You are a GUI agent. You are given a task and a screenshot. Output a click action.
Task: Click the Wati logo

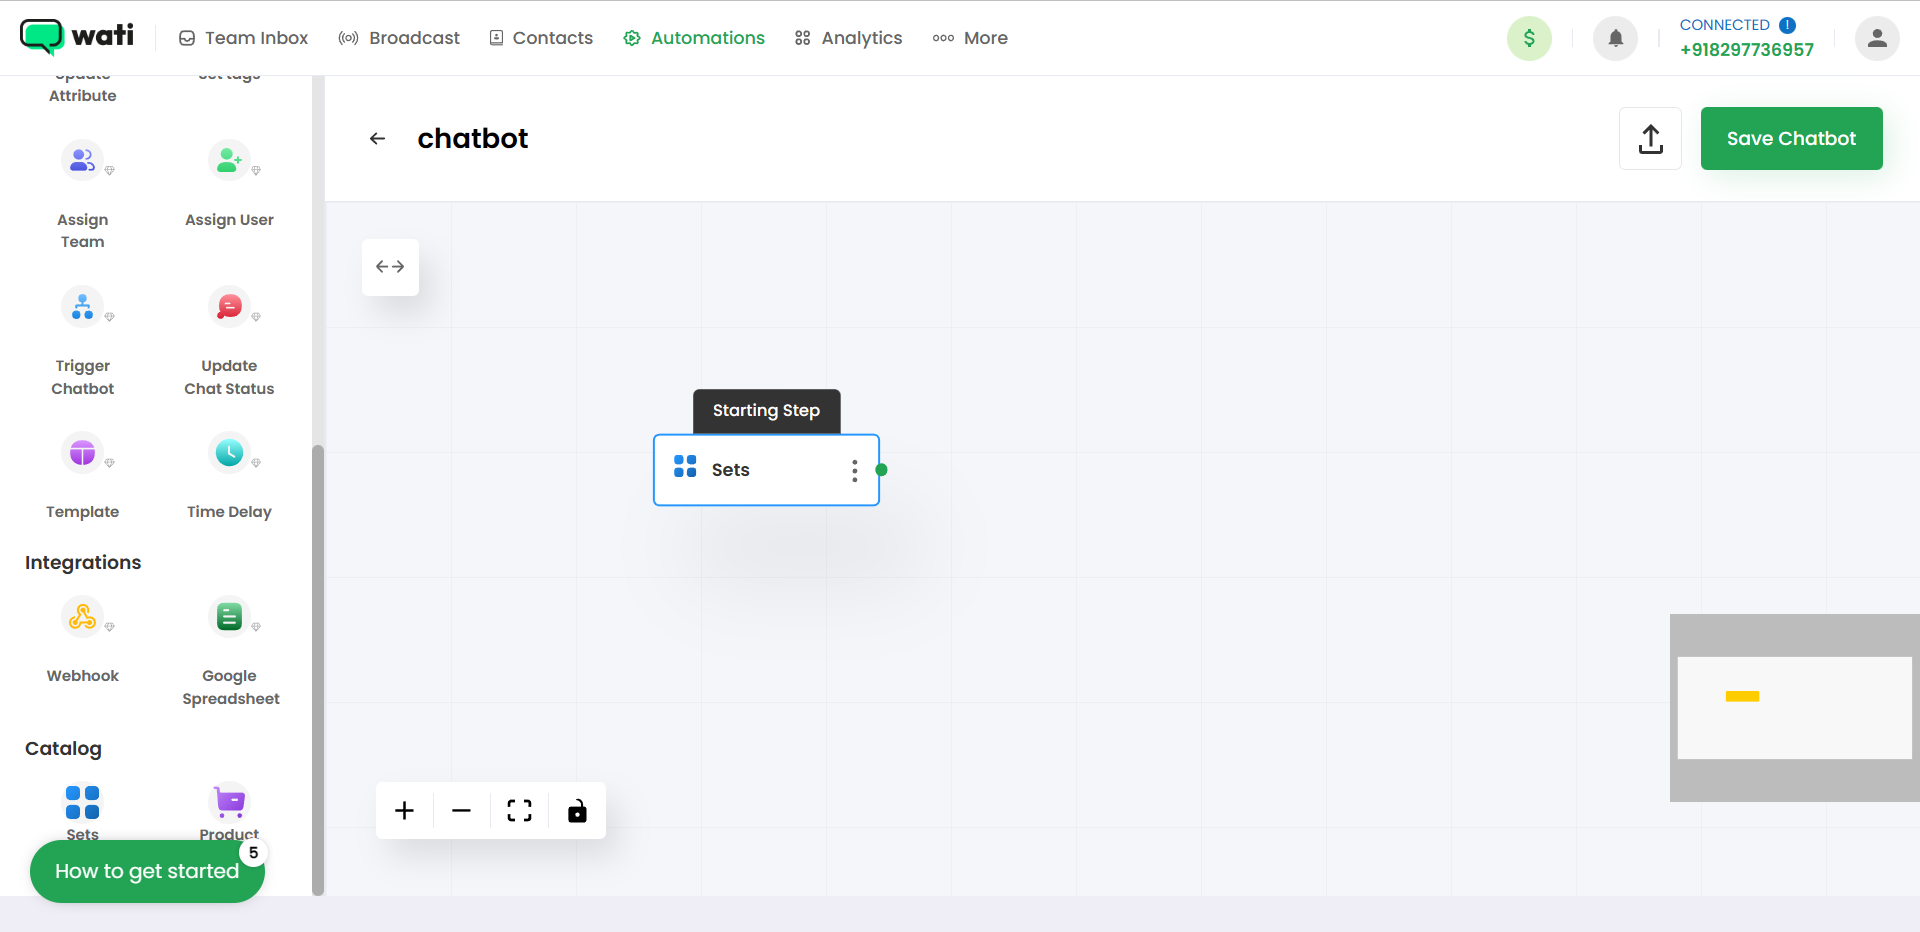(x=77, y=37)
